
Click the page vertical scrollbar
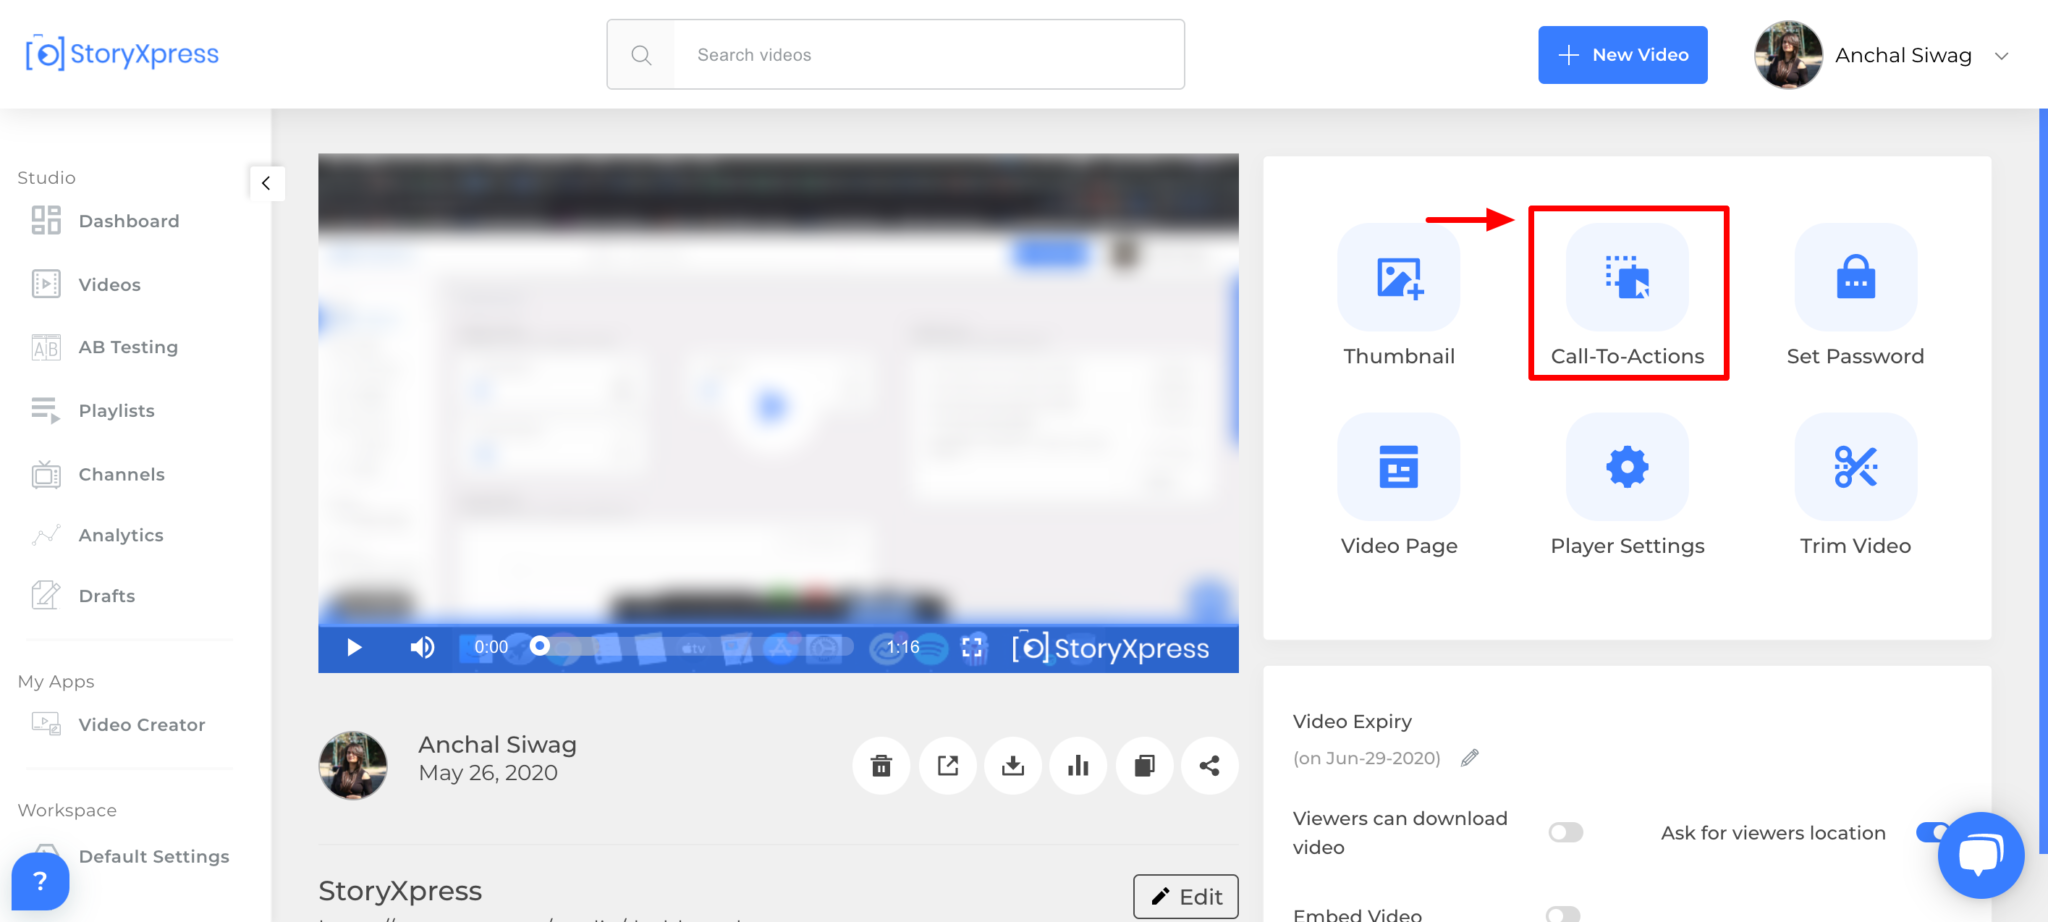point(2043,480)
